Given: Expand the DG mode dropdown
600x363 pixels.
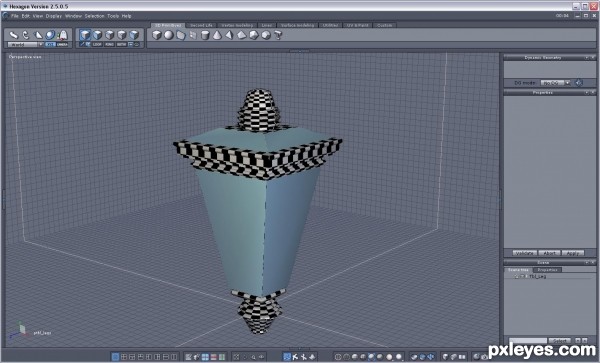Looking at the screenshot, I should pos(555,83).
